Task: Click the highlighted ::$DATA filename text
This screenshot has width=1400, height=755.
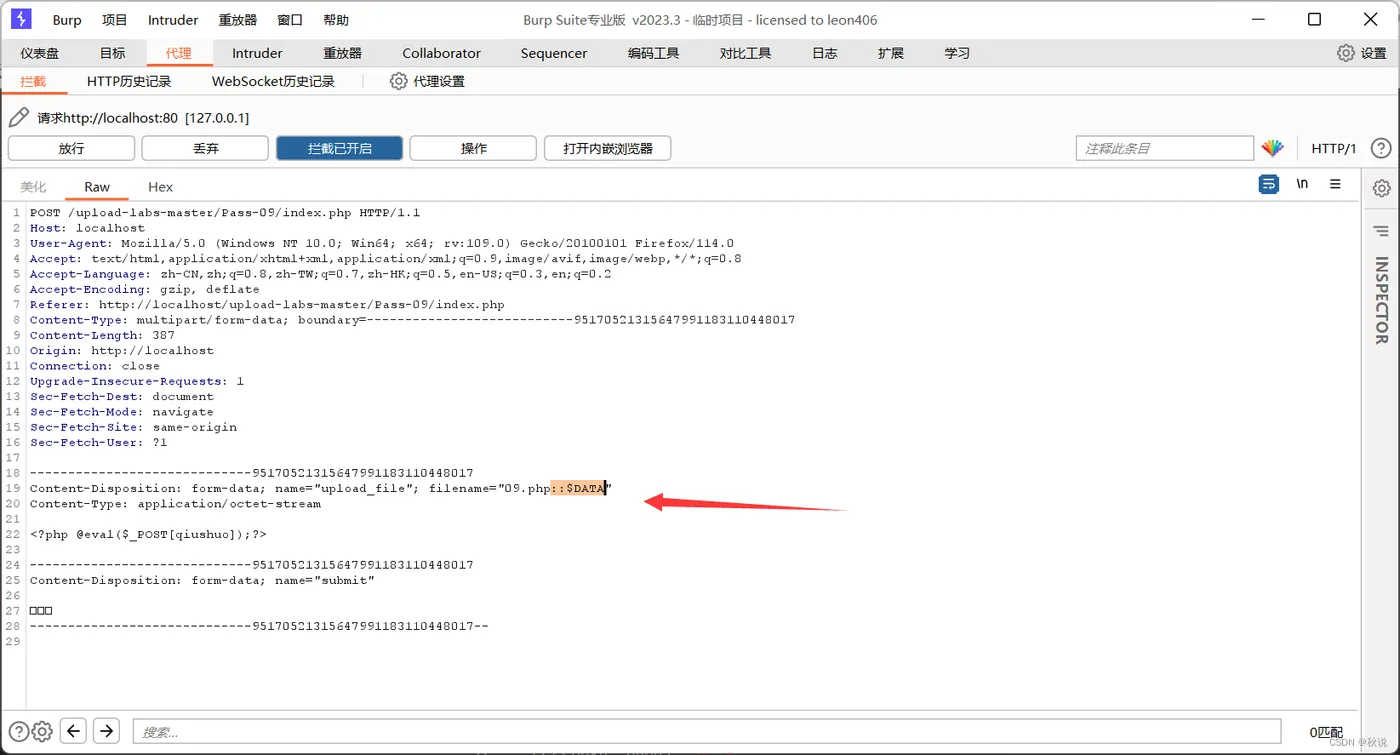Action: pos(578,488)
